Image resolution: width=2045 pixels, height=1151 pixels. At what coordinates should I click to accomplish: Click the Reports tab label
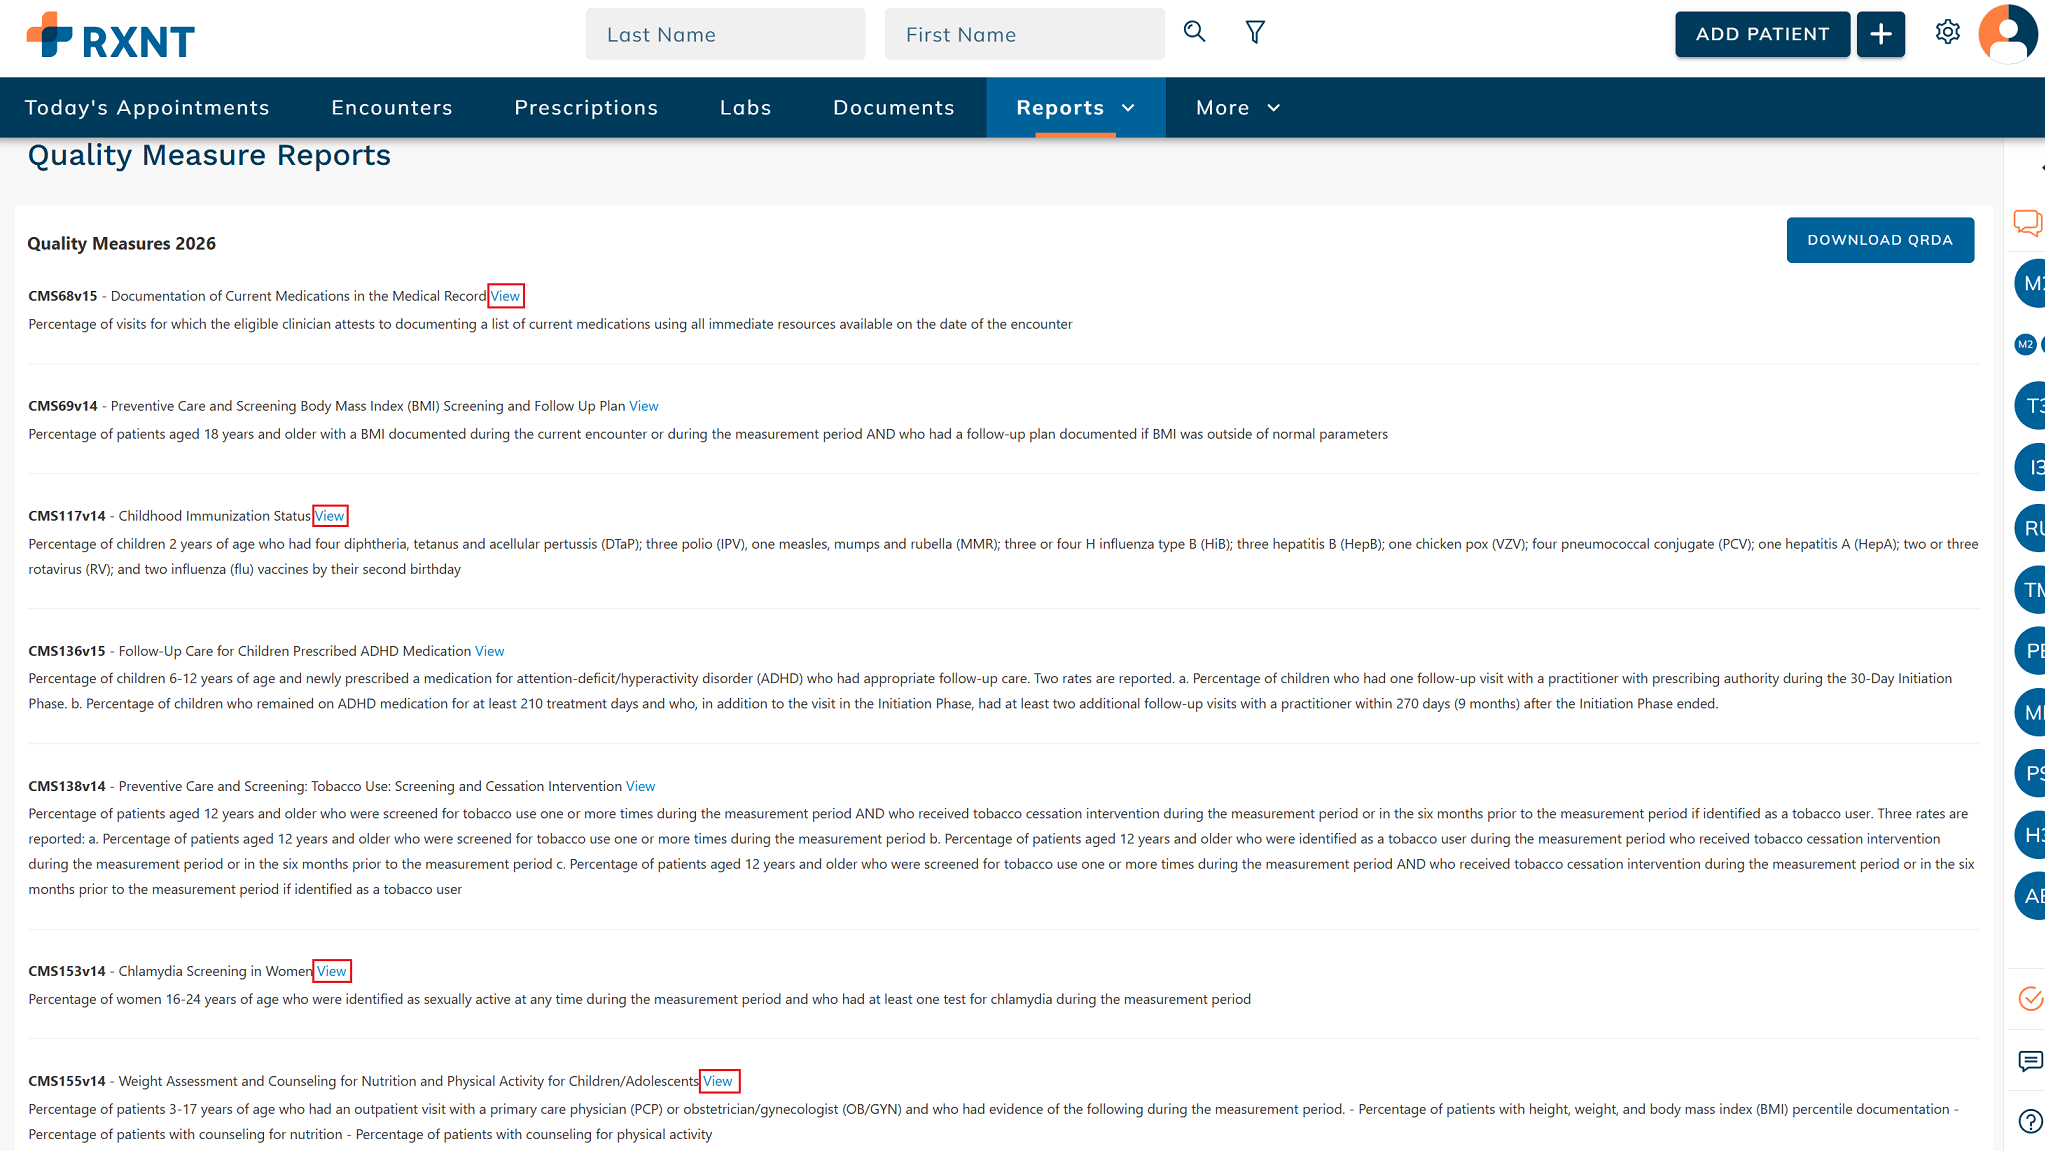click(x=1060, y=107)
